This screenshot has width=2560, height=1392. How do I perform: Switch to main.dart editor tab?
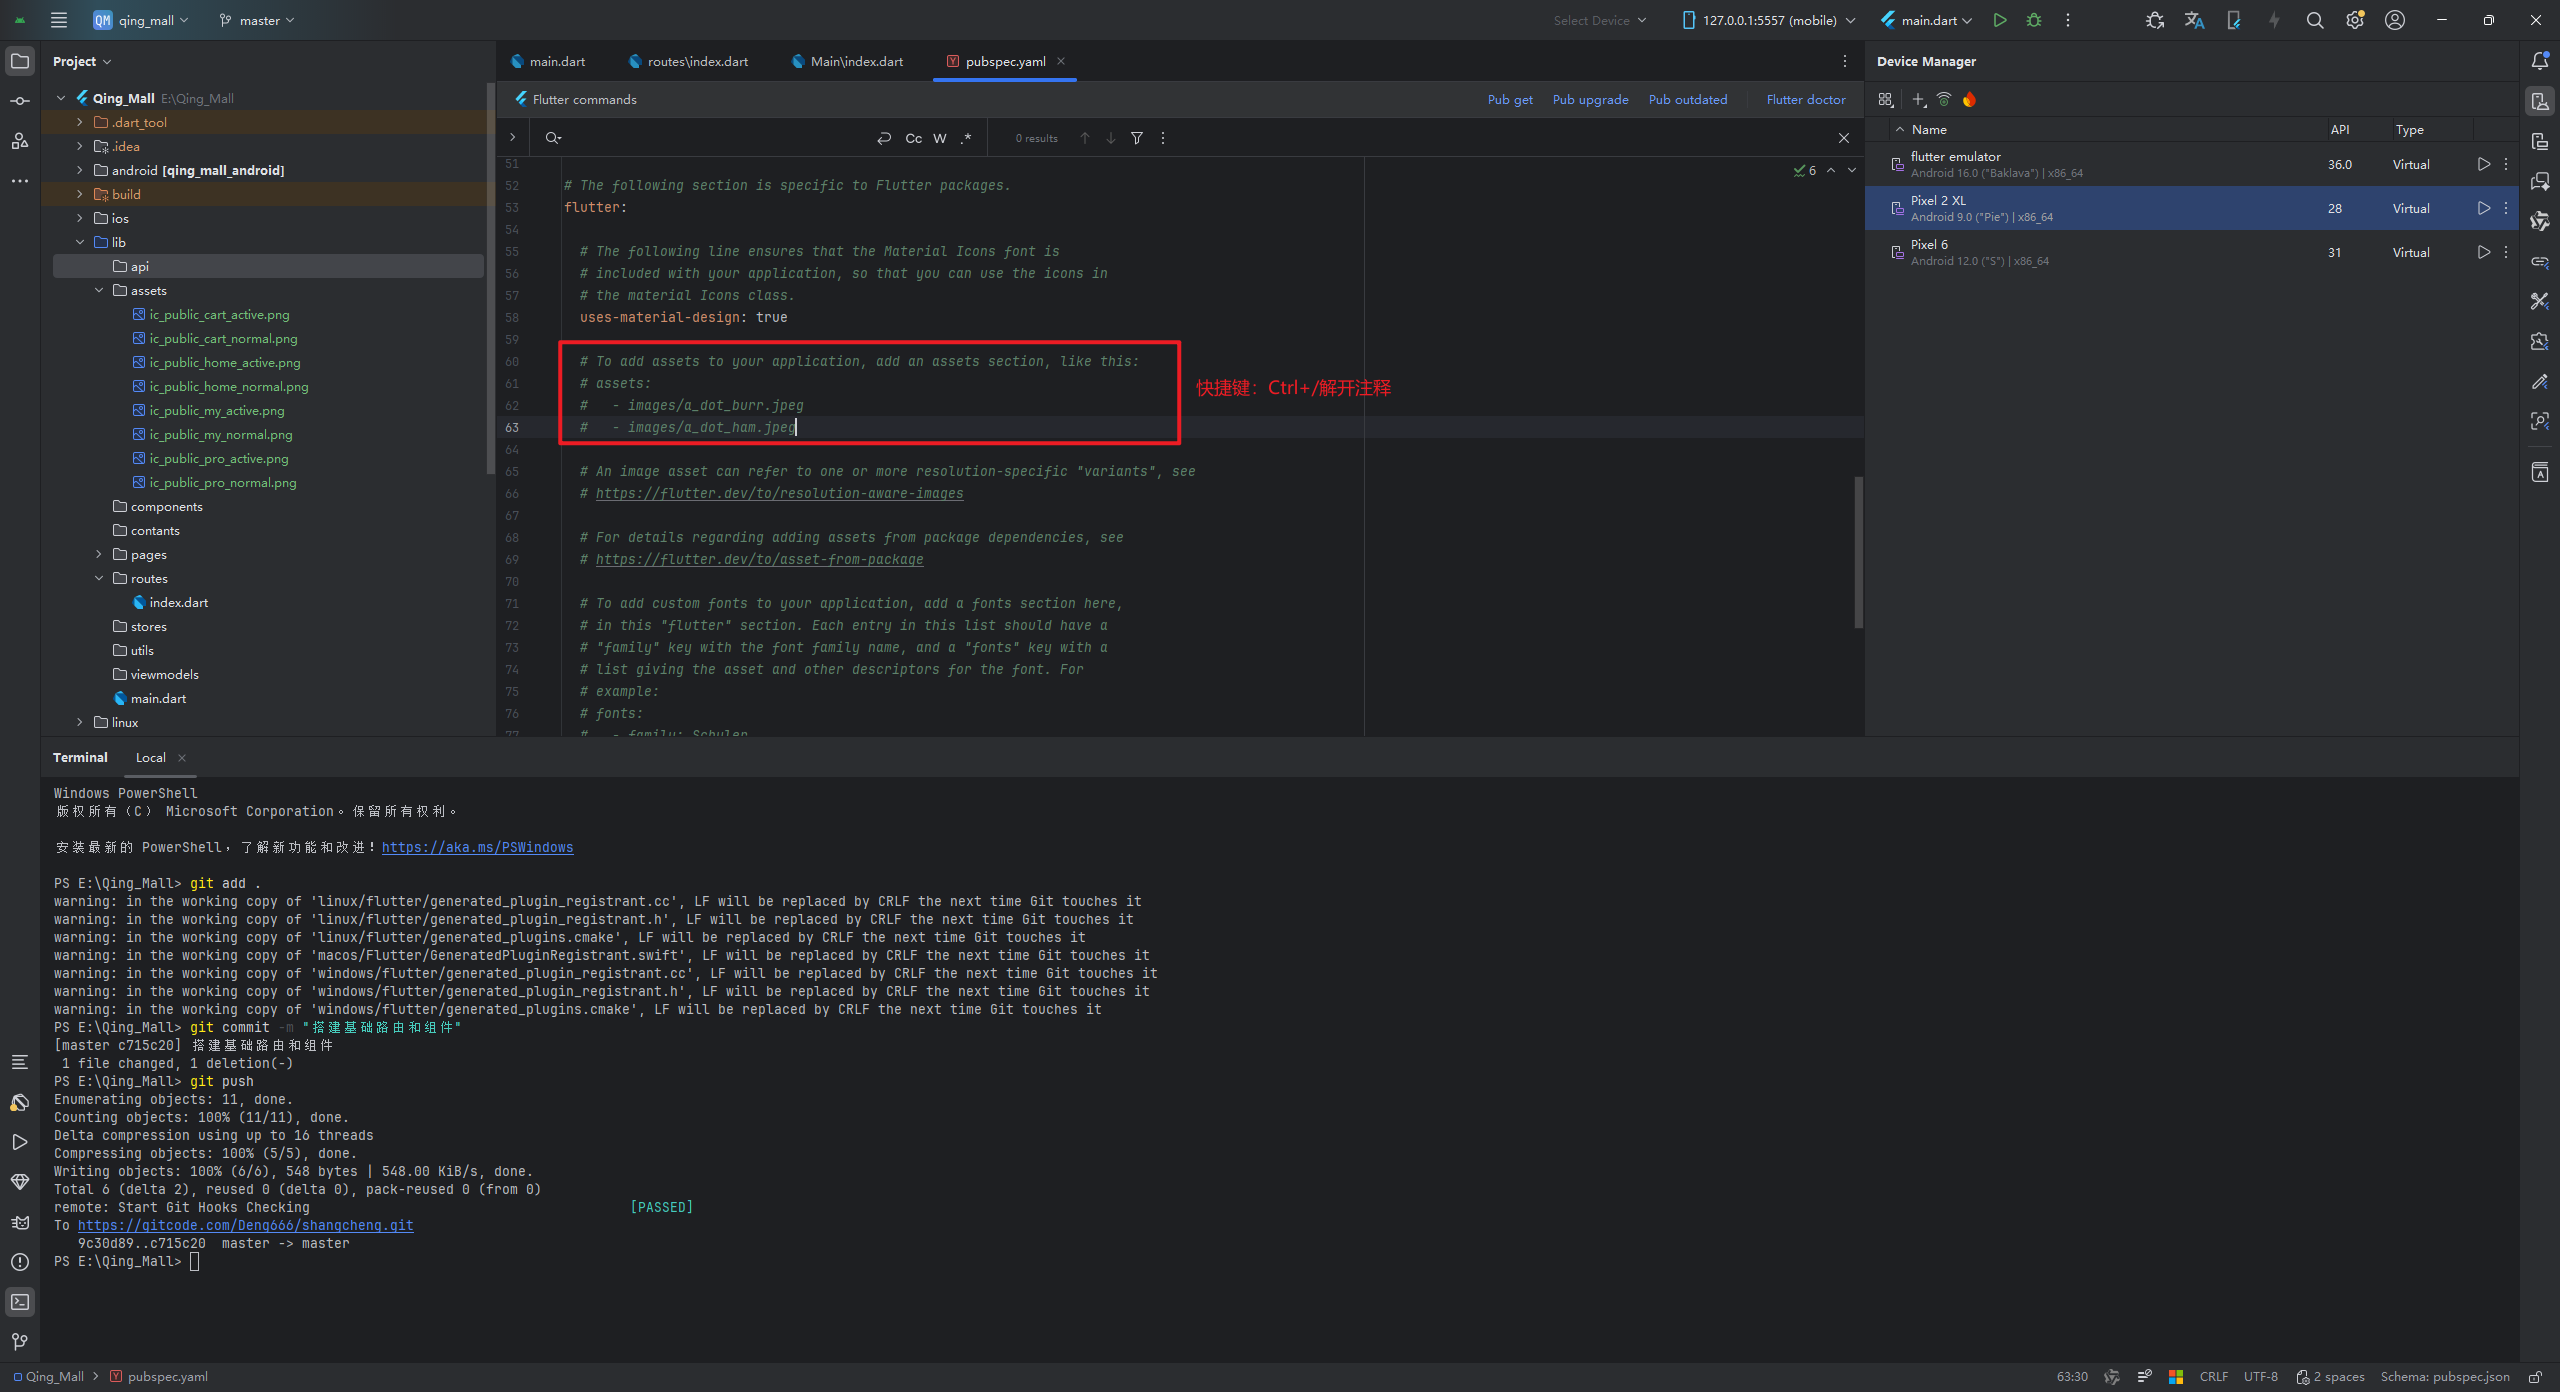point(549,61)
